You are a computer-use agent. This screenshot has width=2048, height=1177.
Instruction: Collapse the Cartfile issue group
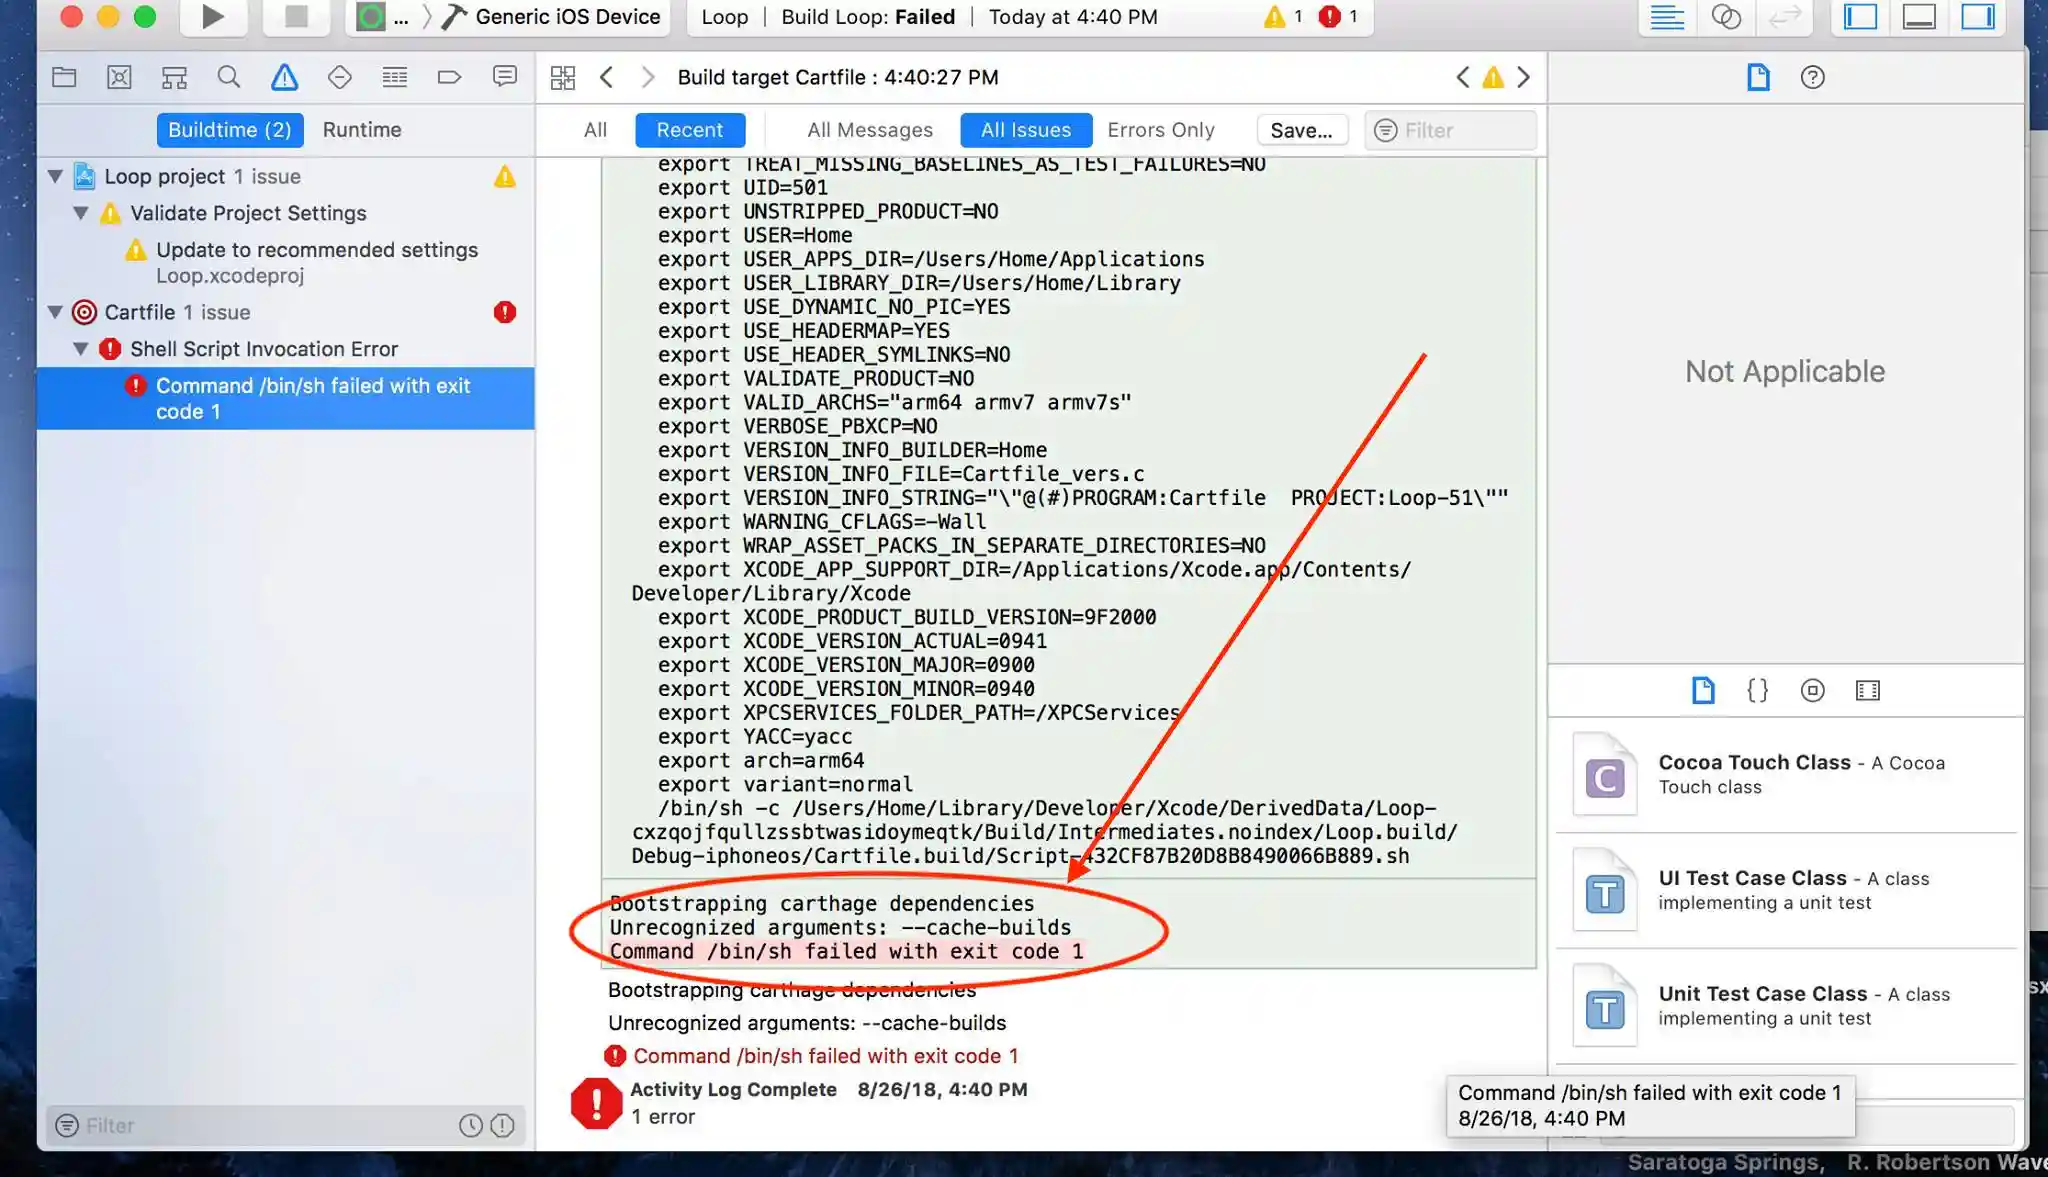[56, 312]
